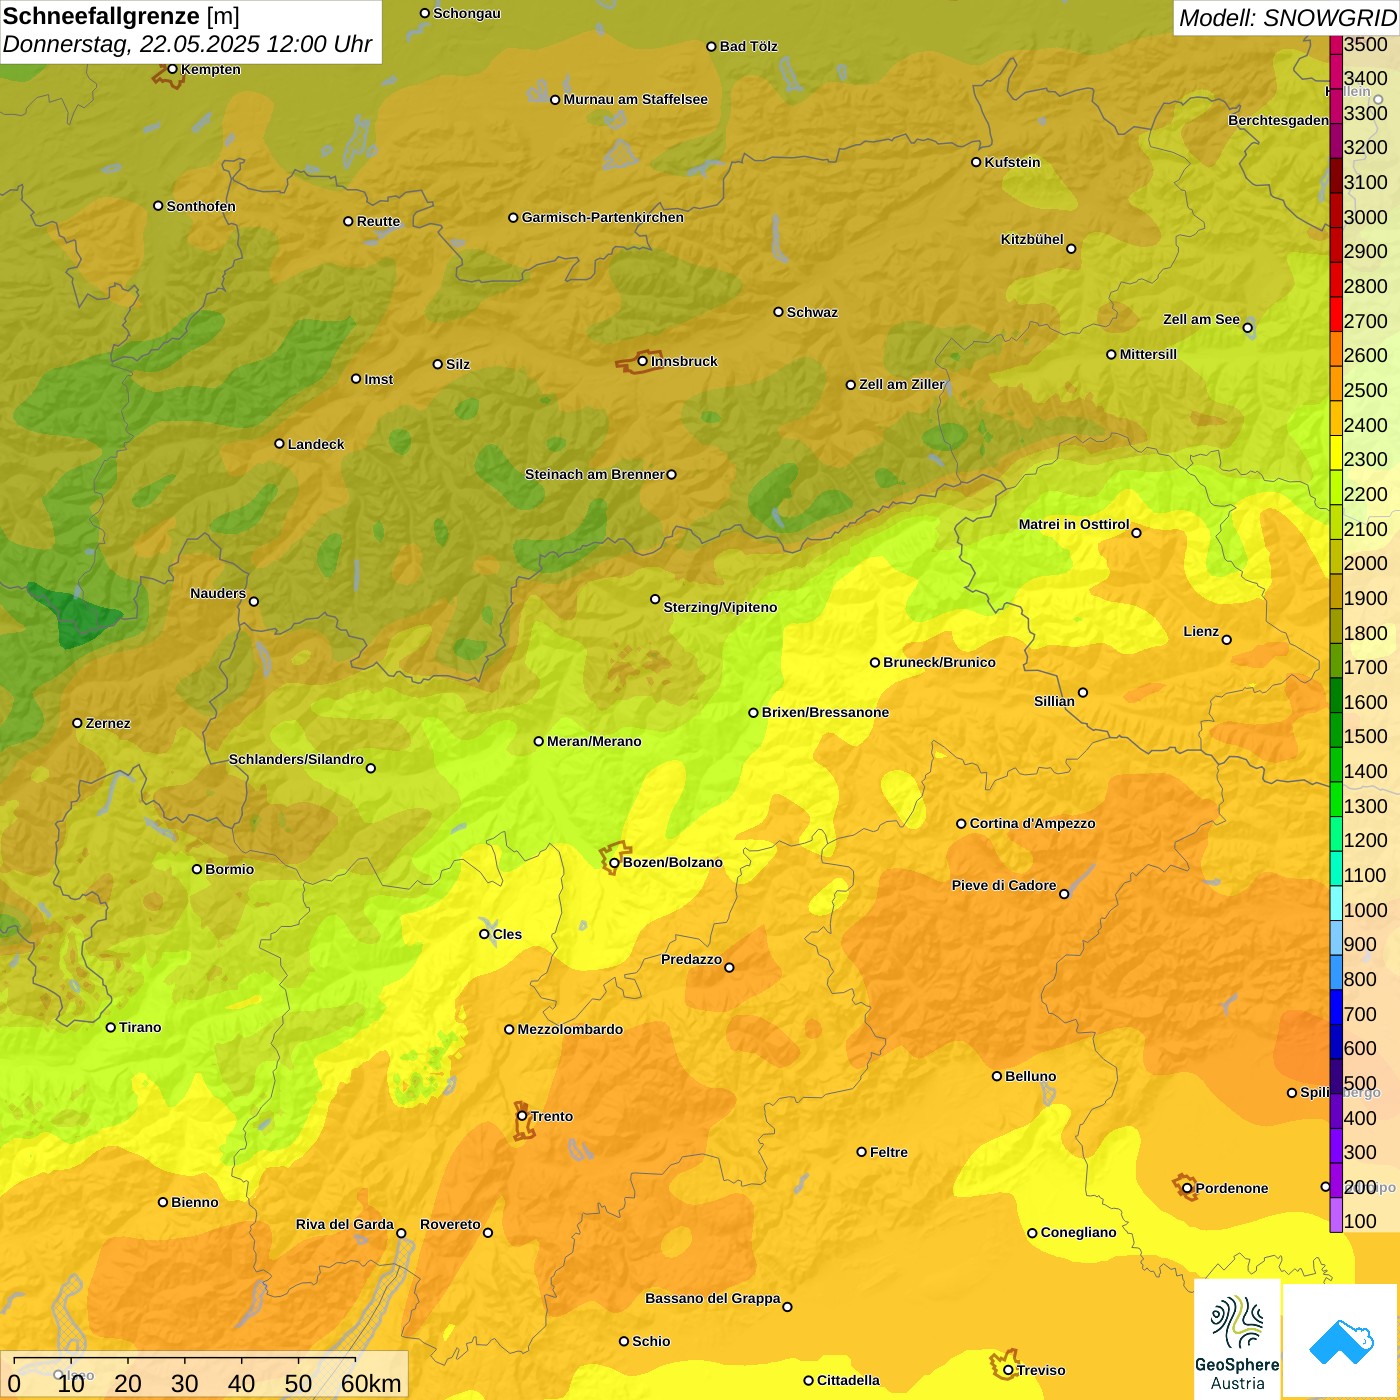Click the Trento city marker

pyautogui.click(x=522, y=1116)
